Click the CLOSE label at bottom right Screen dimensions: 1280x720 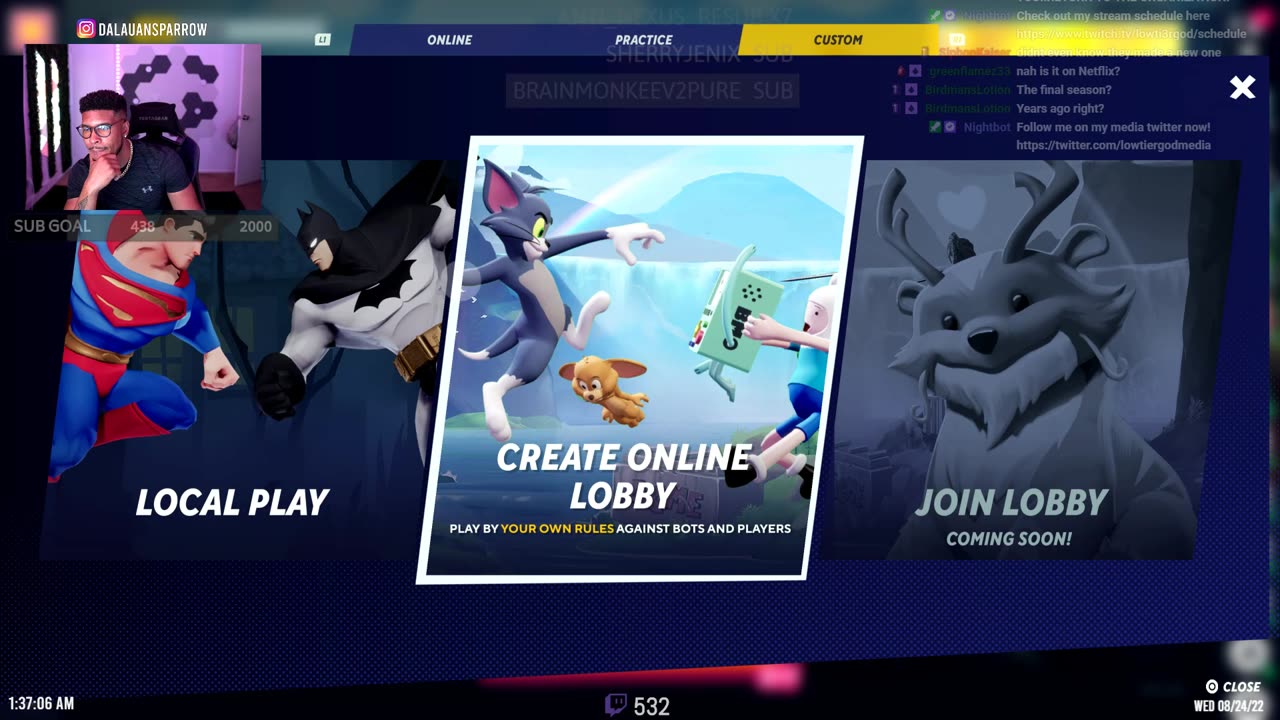point(1241,687)
